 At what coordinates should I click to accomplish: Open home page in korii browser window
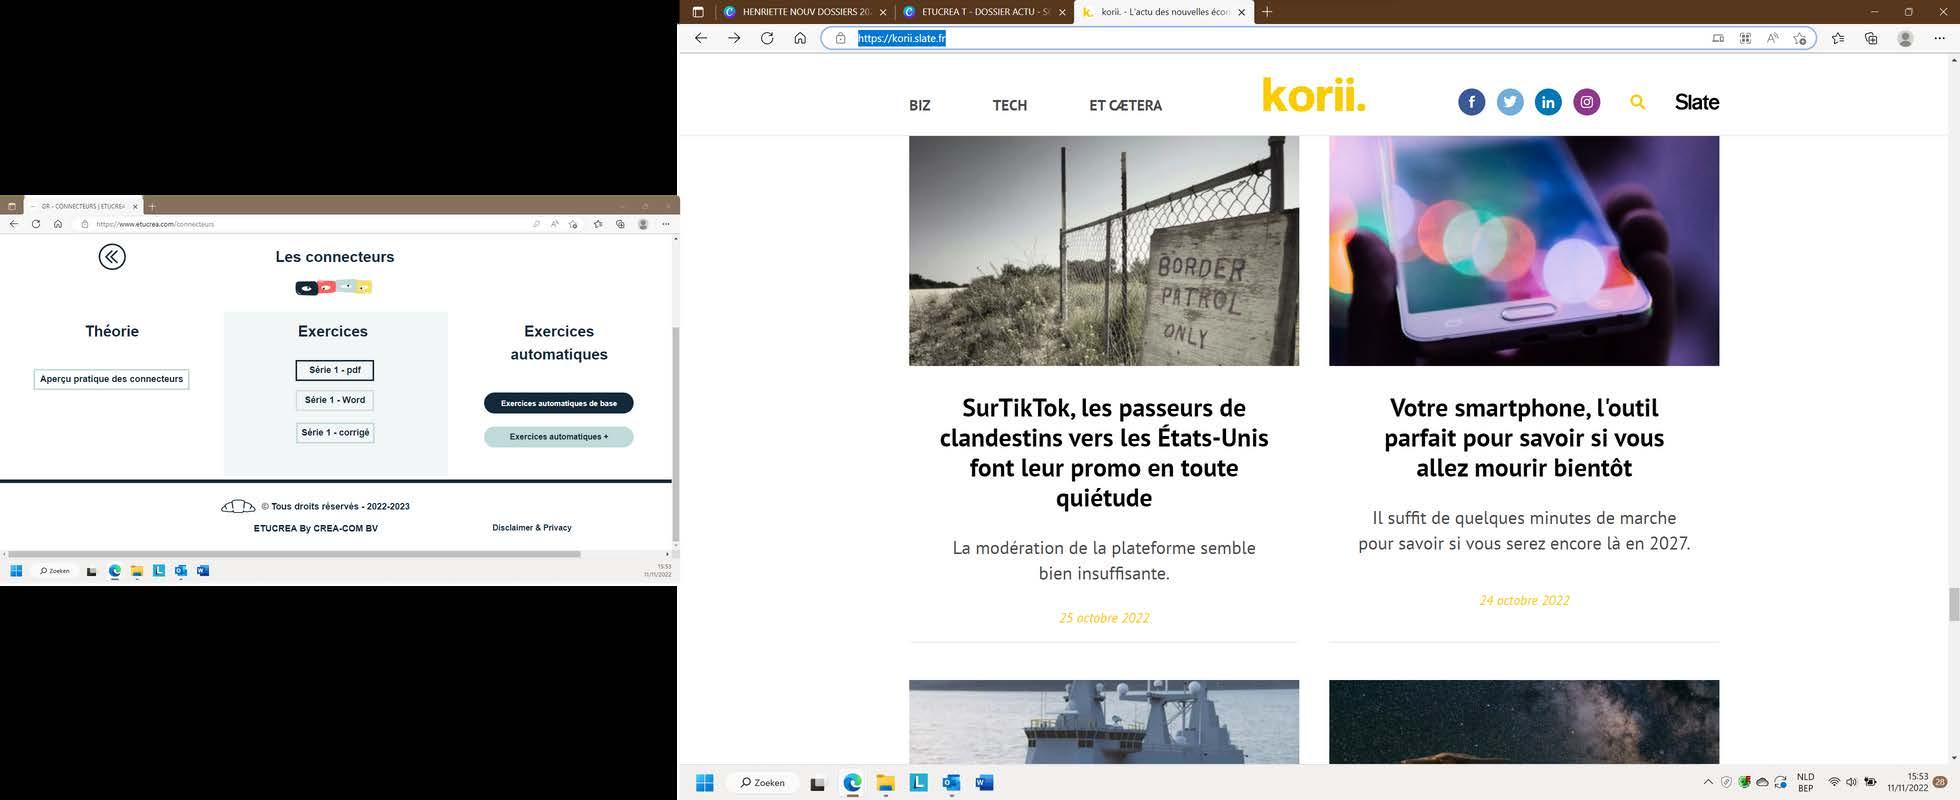point(800,38)
